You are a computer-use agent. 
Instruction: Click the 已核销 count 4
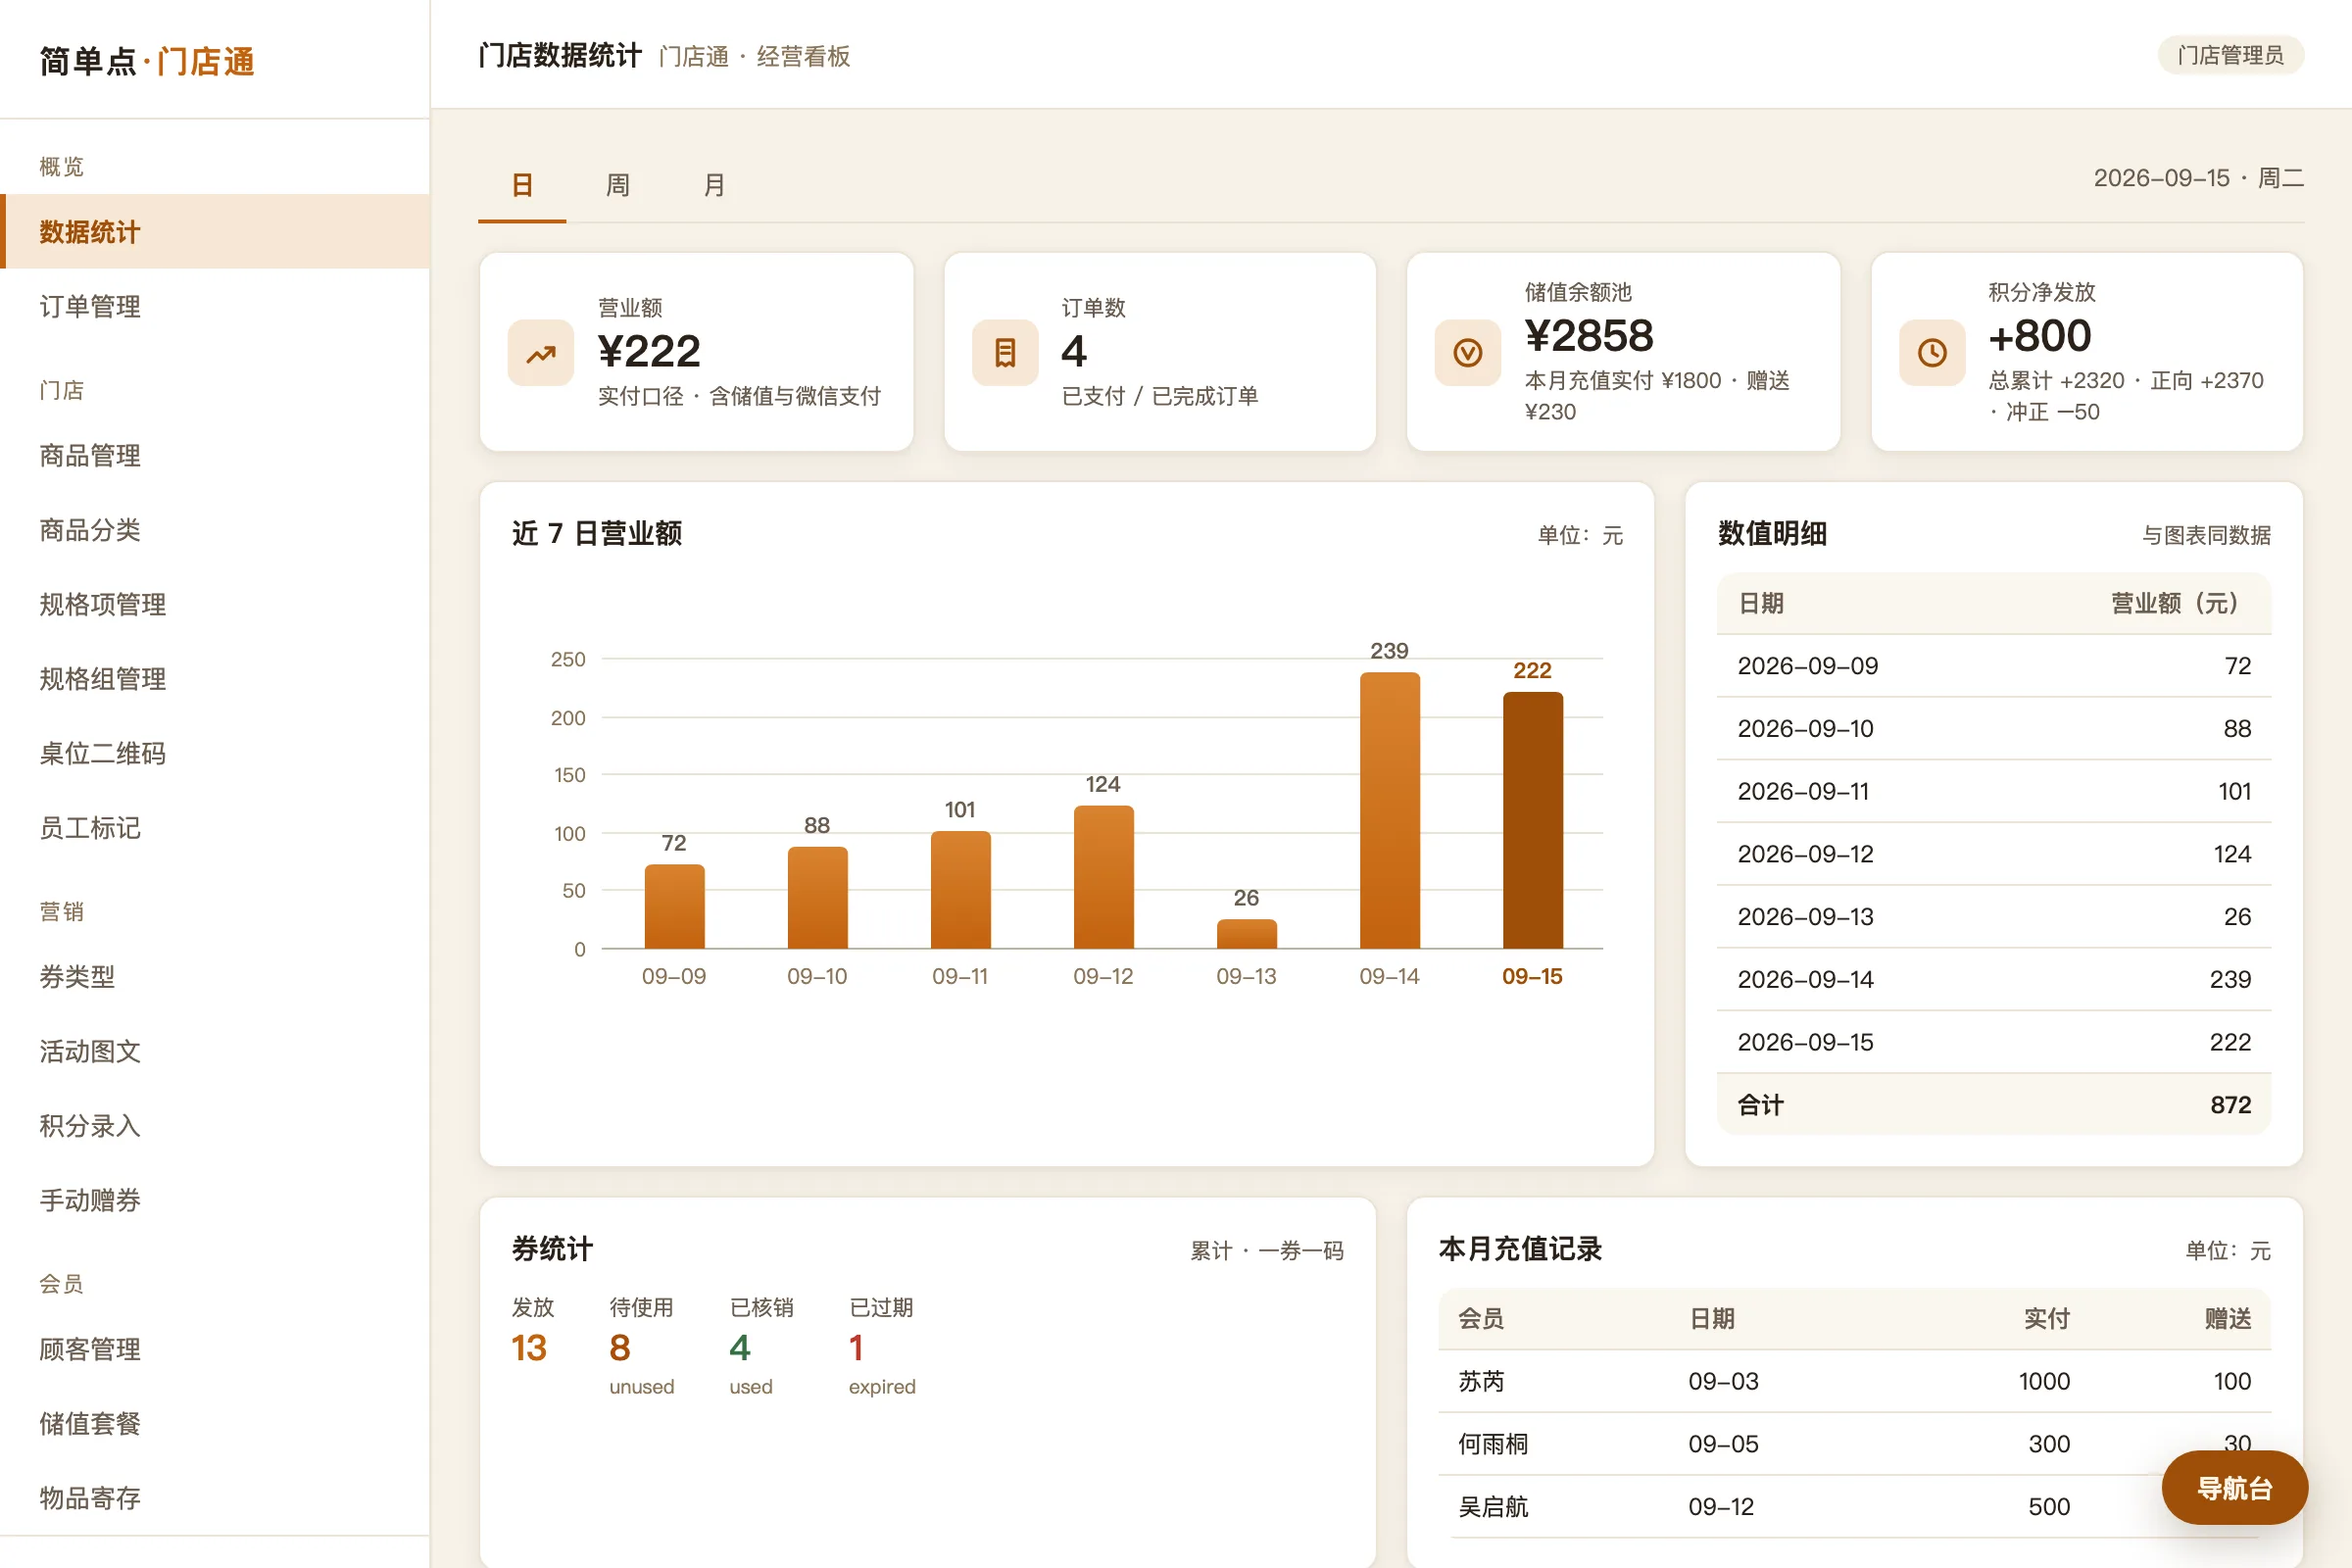point(740,1348)
